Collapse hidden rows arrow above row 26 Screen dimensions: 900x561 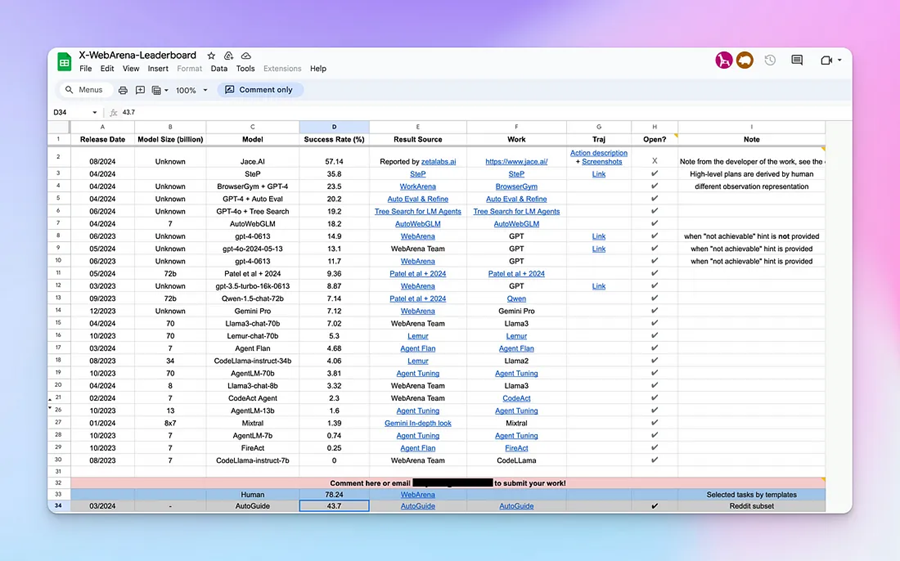click(51, 408)
